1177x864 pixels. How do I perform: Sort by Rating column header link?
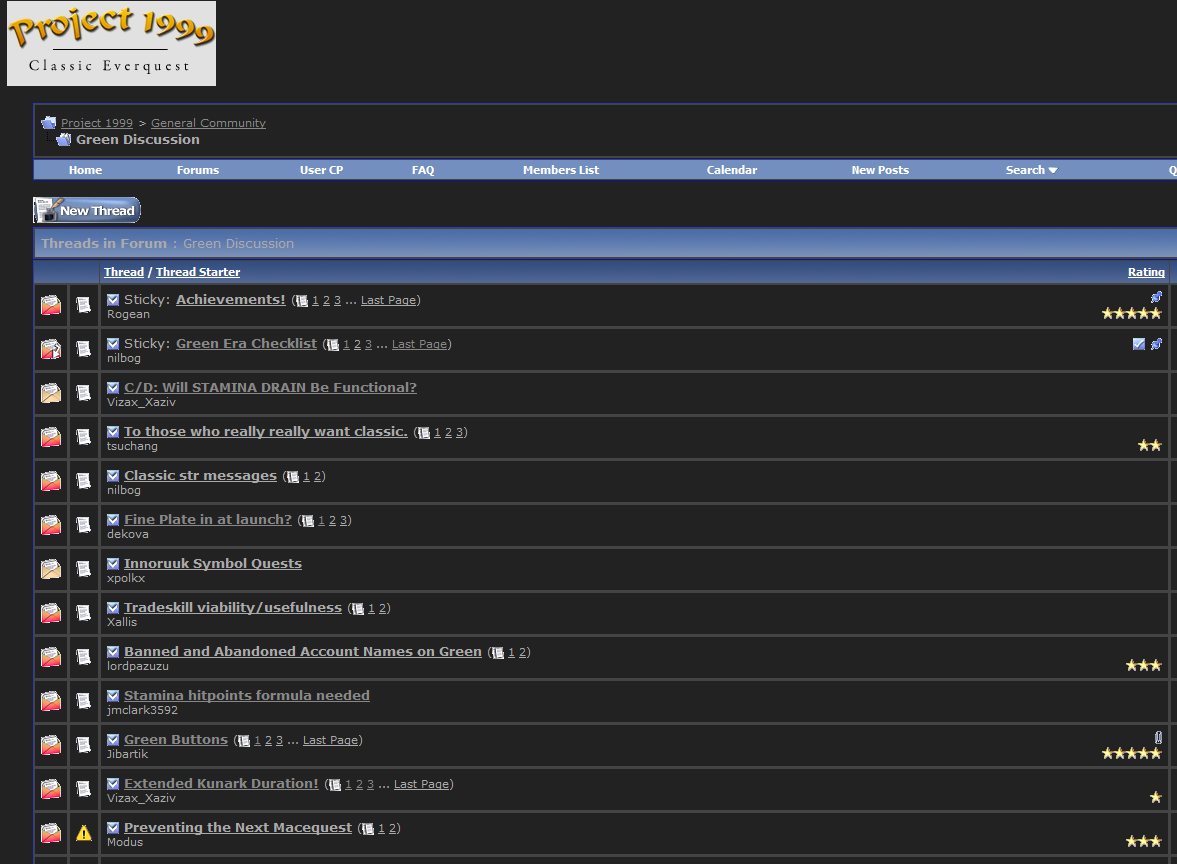1146,272
